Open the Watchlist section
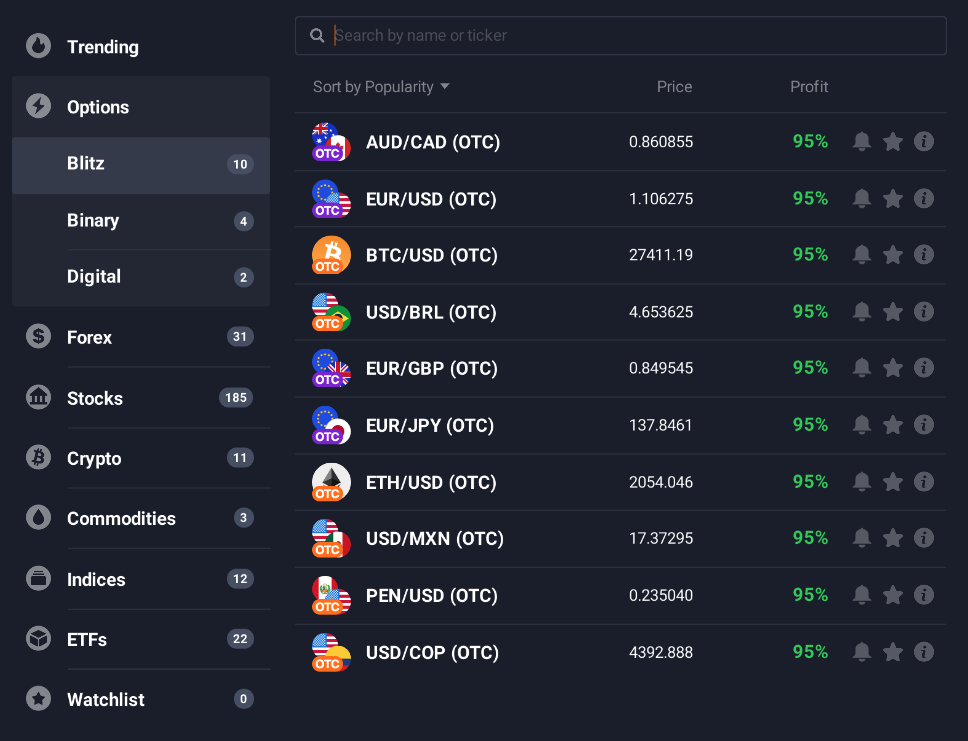Viewport: 968px width, 741px height. tap(105, 699)
